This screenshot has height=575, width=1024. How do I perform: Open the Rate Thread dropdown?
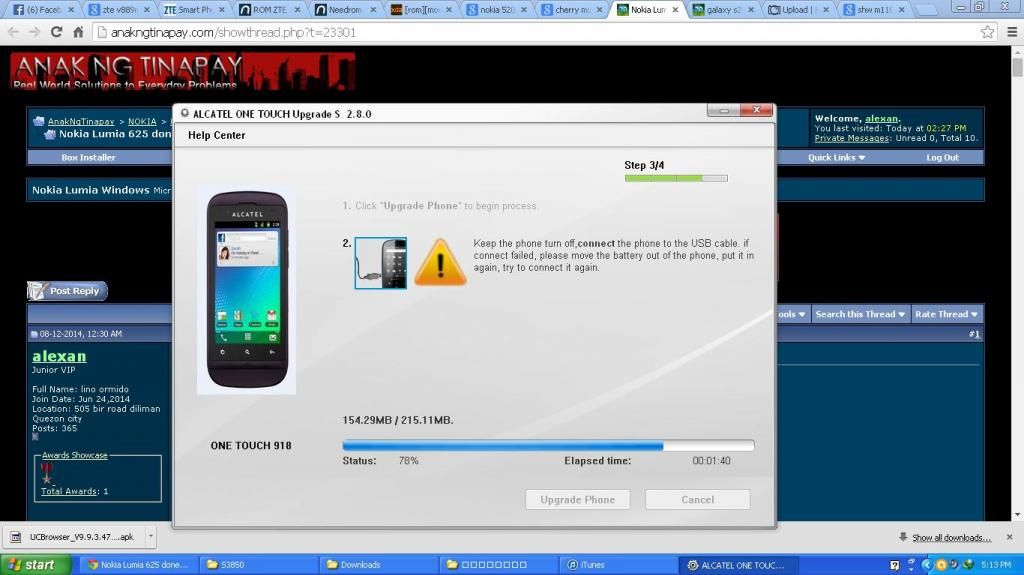pos(945,314)
